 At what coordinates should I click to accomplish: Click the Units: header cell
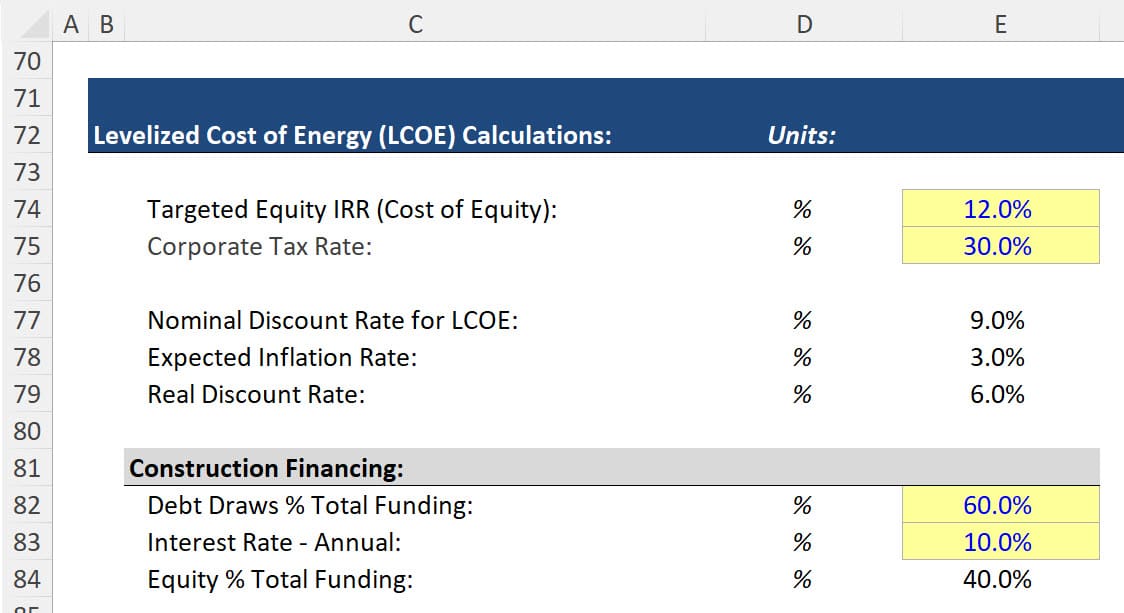pyautogui.click(x=803, y=135)
